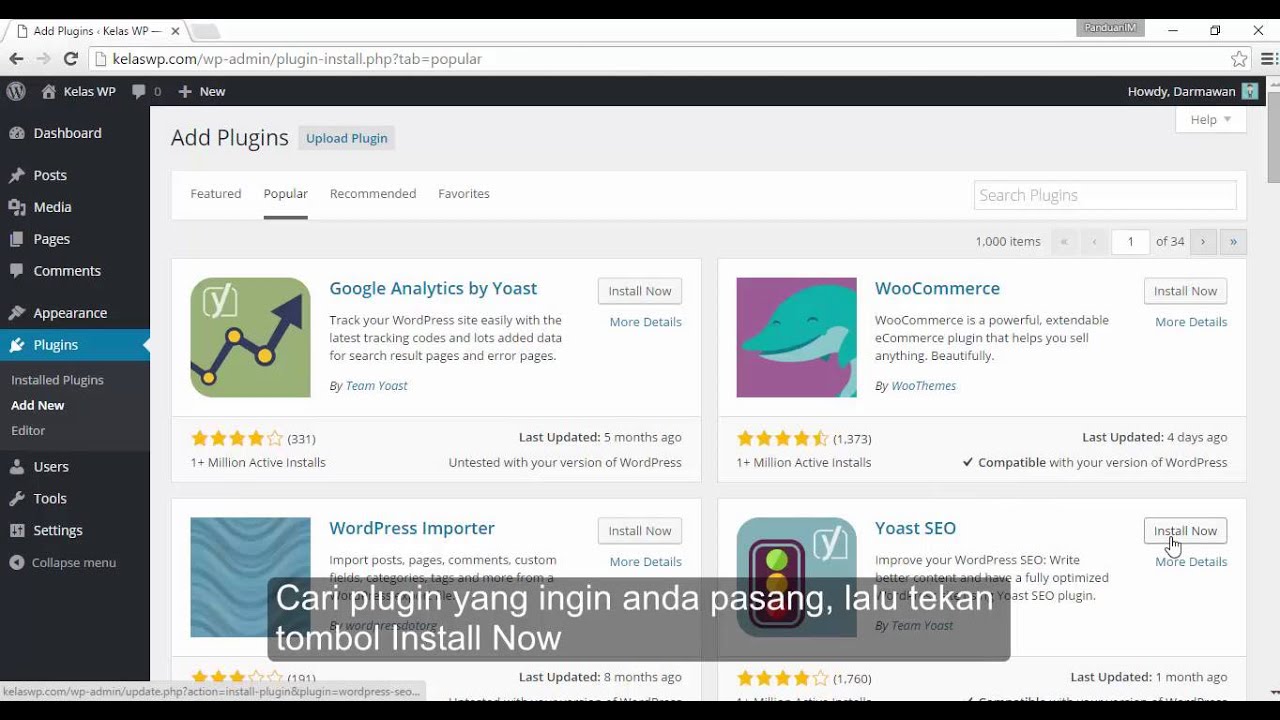Switch to Featured plugins tab
Screen dimensions: 1280x720
(216, 194)
